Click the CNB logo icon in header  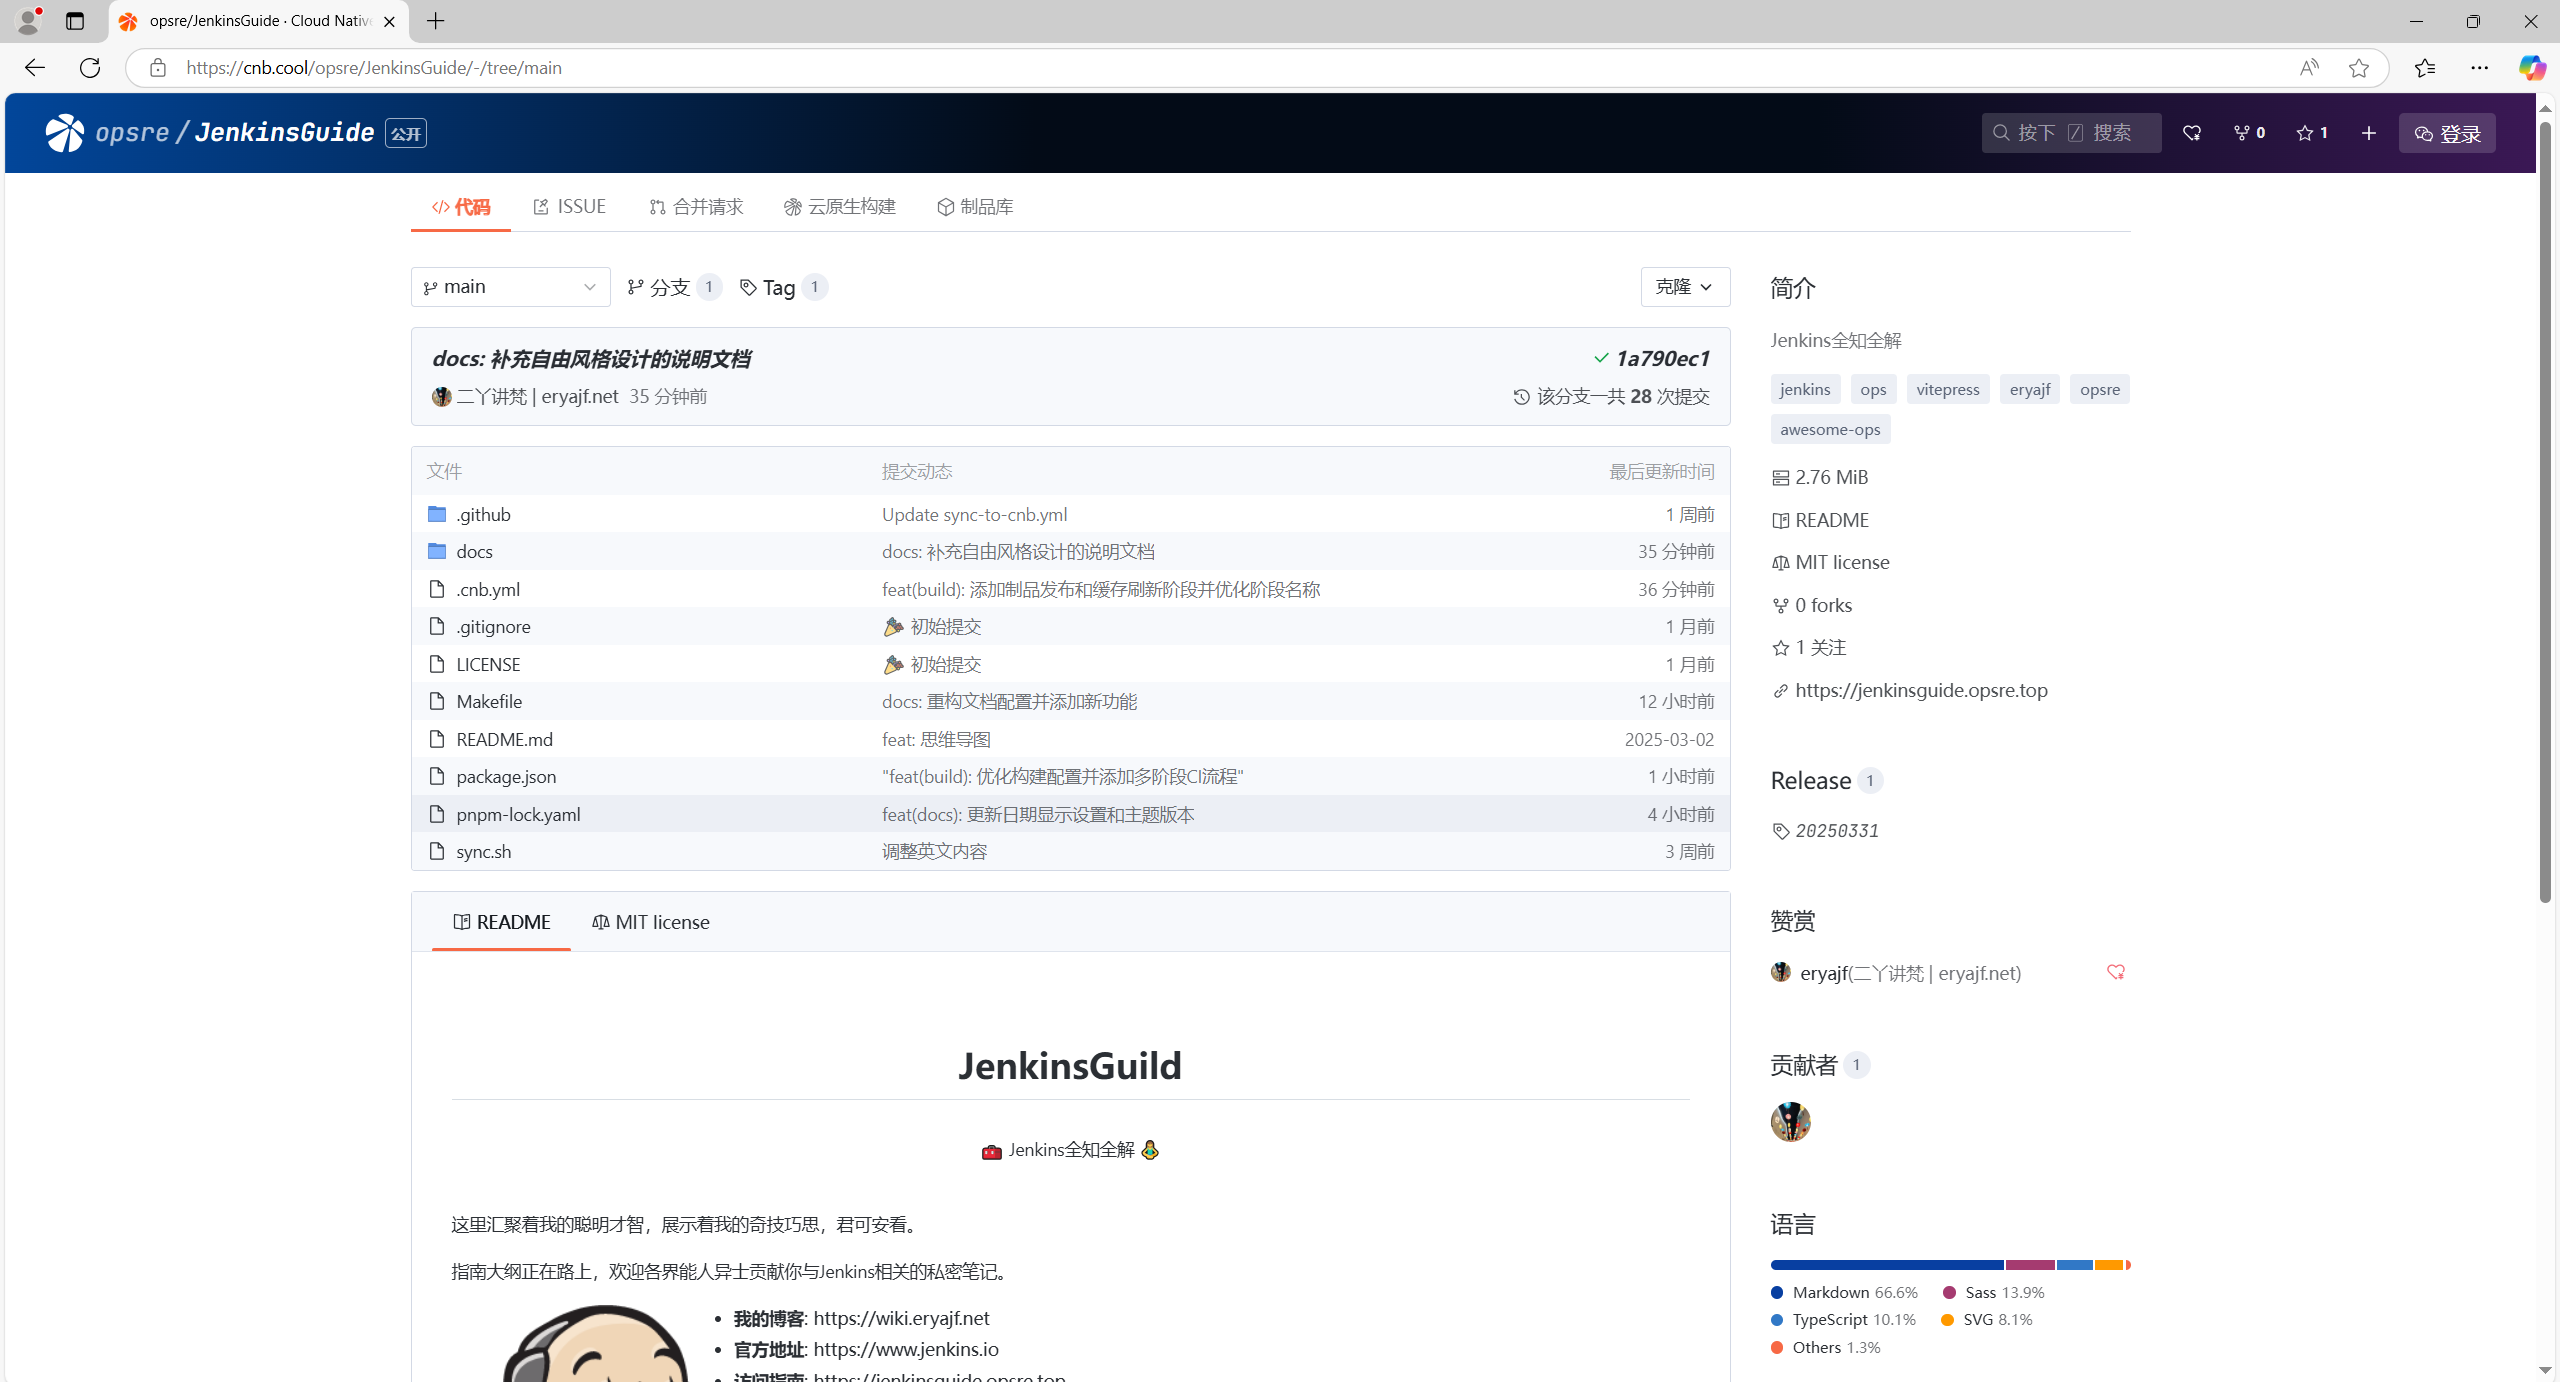point(65,133)
